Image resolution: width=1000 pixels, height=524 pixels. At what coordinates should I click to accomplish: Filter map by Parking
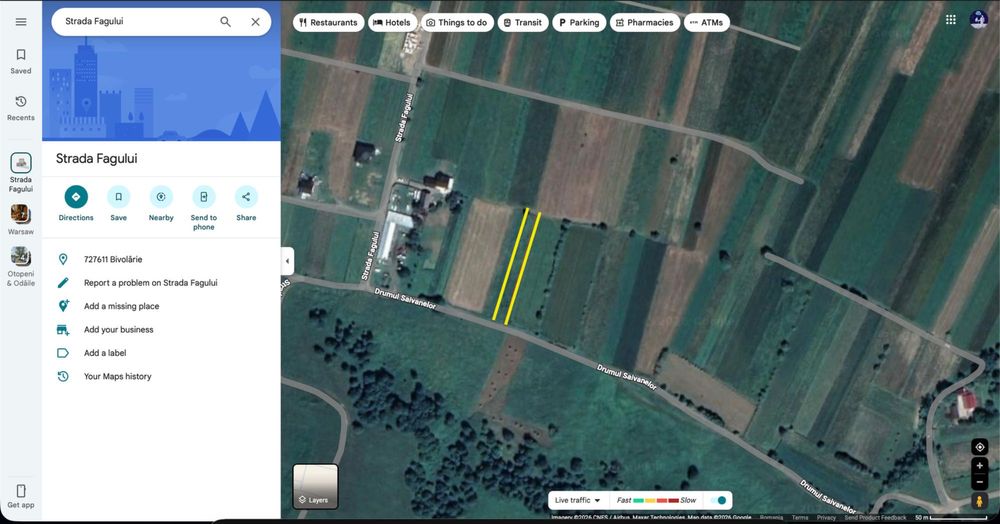(x=579, y=22)
